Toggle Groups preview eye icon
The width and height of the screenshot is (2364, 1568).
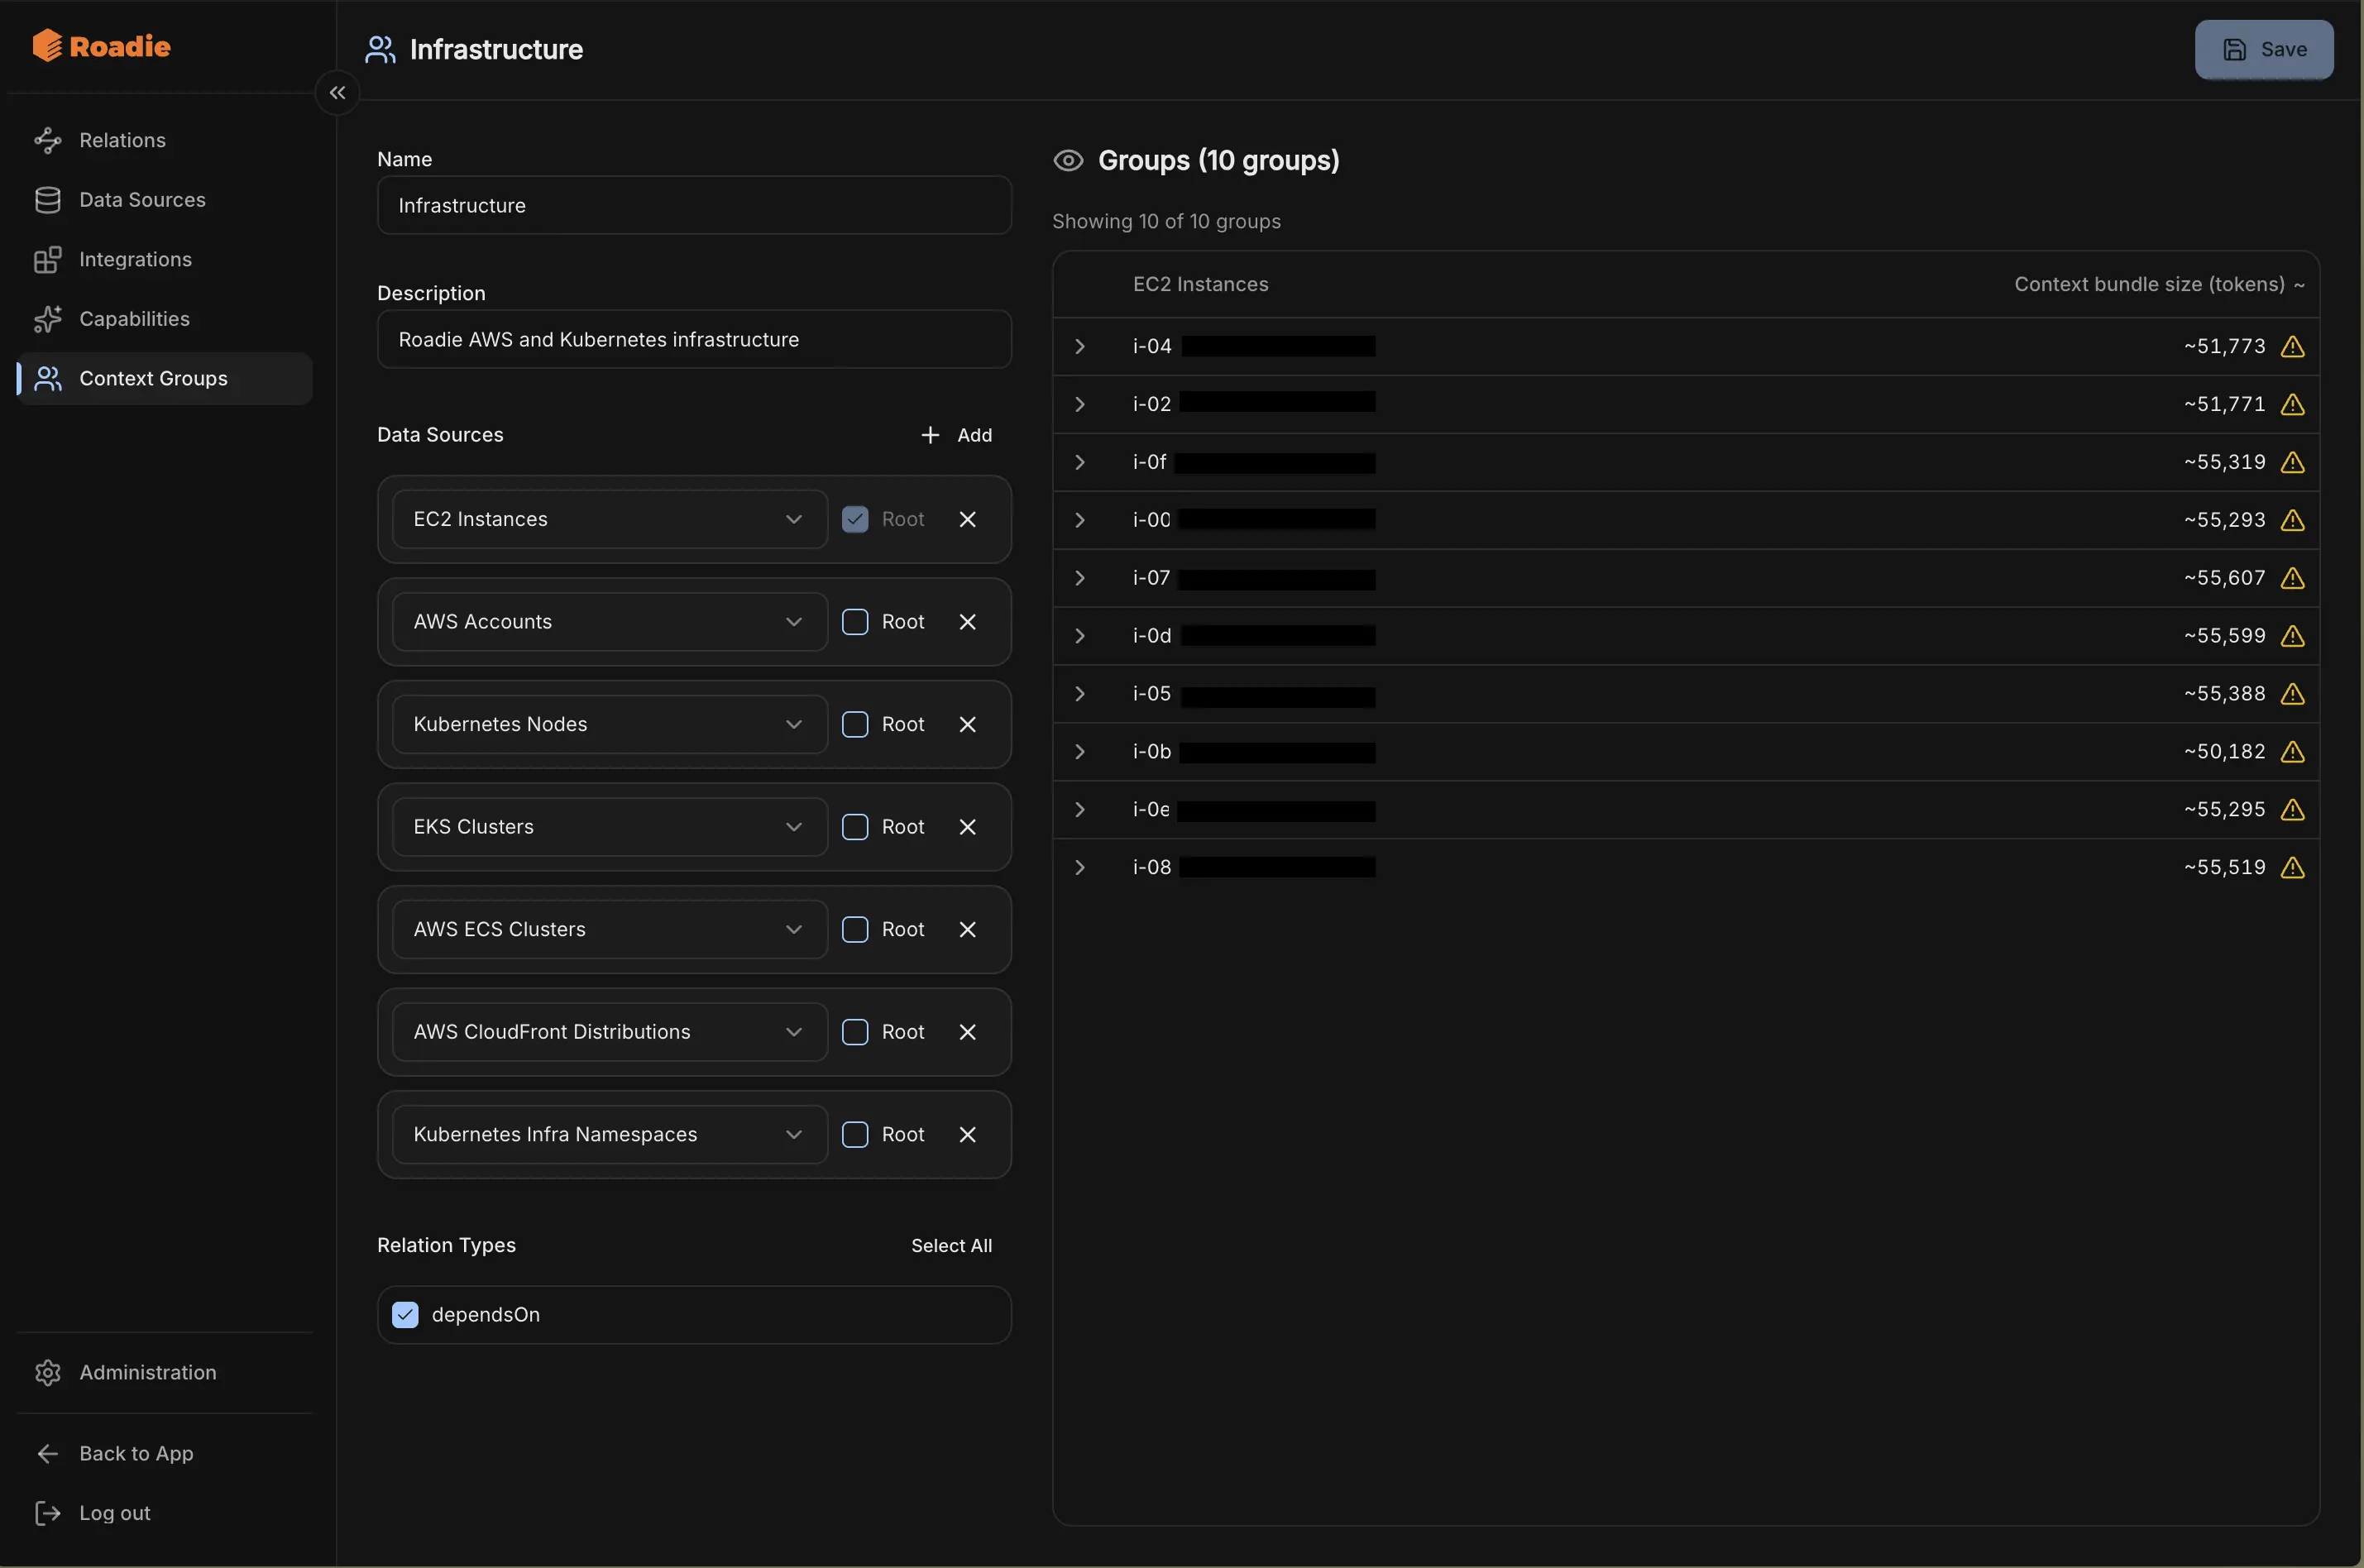(x=1068, y=160)
